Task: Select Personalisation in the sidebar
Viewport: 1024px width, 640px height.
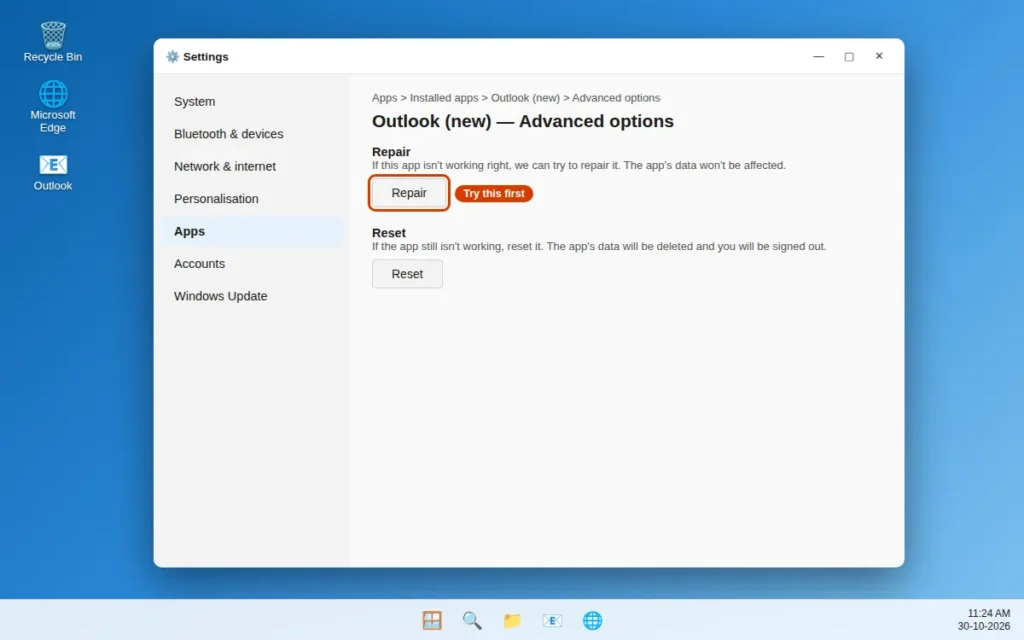Action: pyautogui.click(x=252, y=199)
